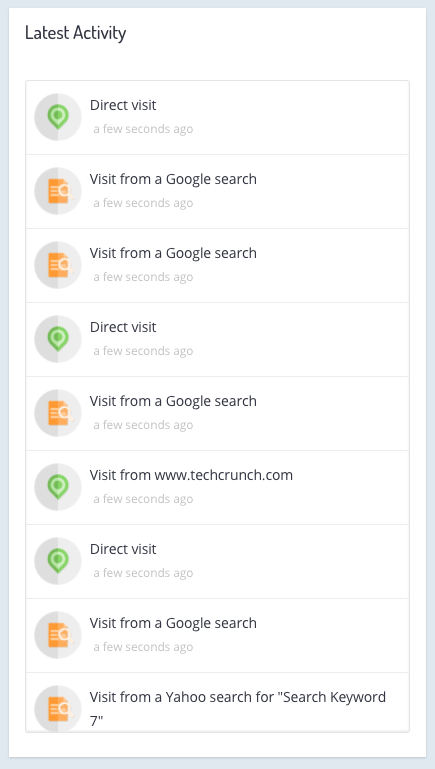The width and height of the screenshot is (435, 769).
Task: Select the last "Visit from a Google search" title
Action: point(173,623)
